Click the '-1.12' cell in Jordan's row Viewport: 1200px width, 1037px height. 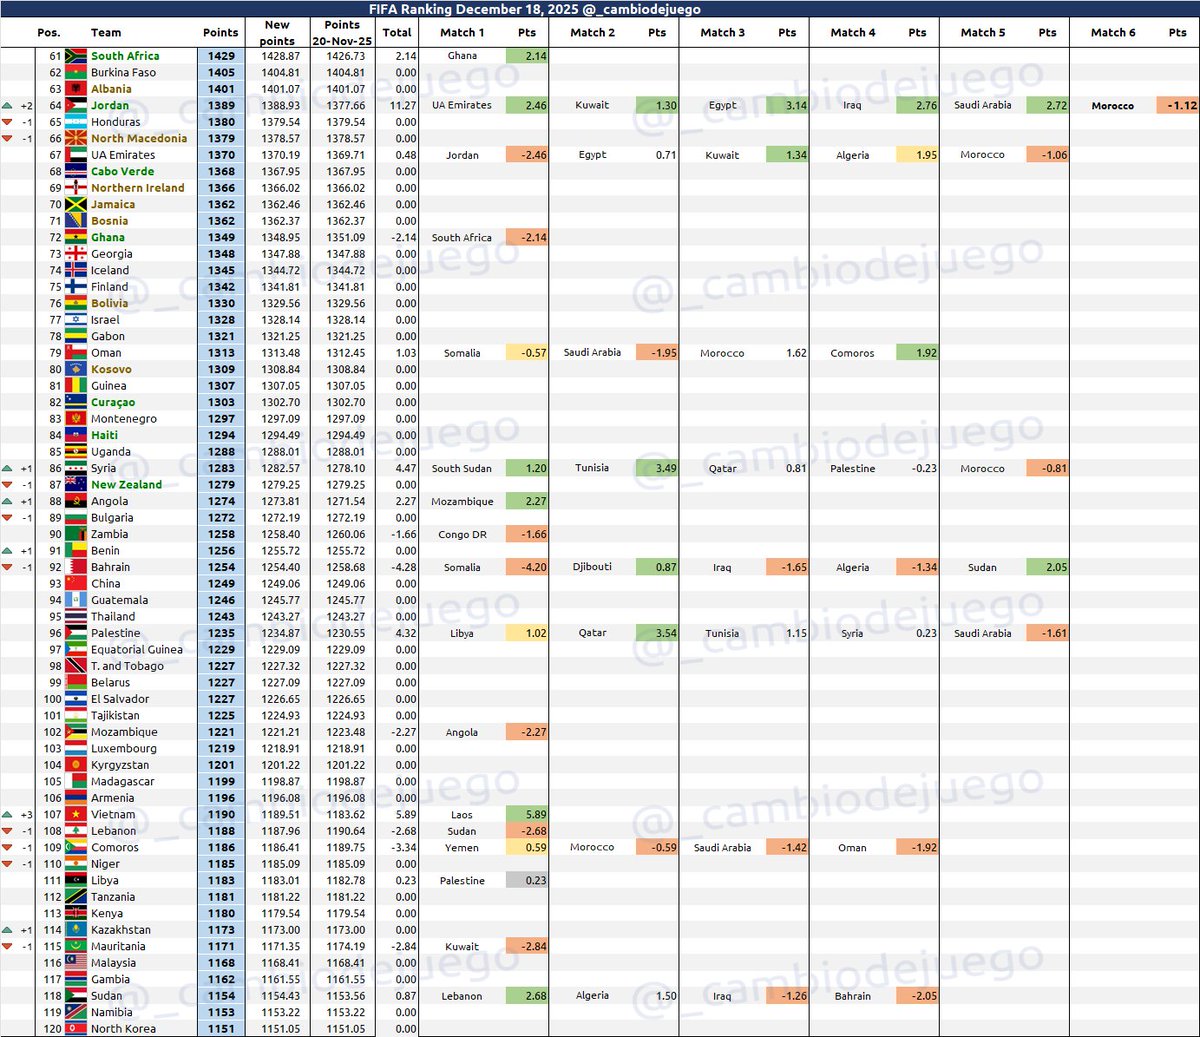coord(1178,105)
